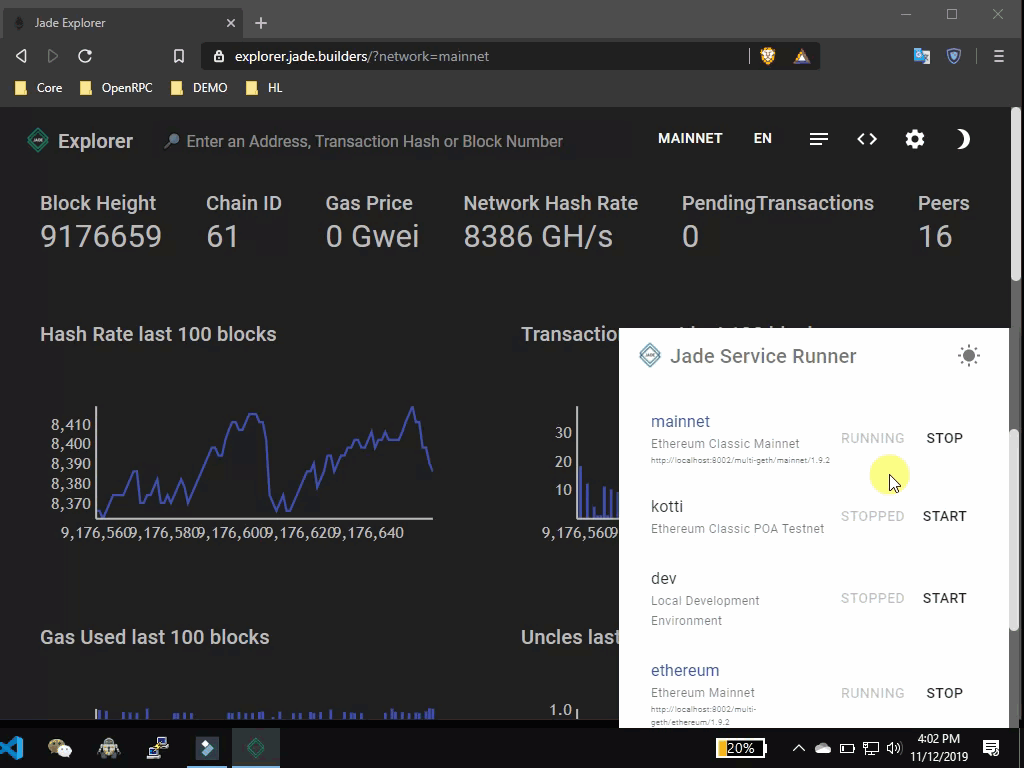Open the remote connection taskbar icon

coord(157,748)
